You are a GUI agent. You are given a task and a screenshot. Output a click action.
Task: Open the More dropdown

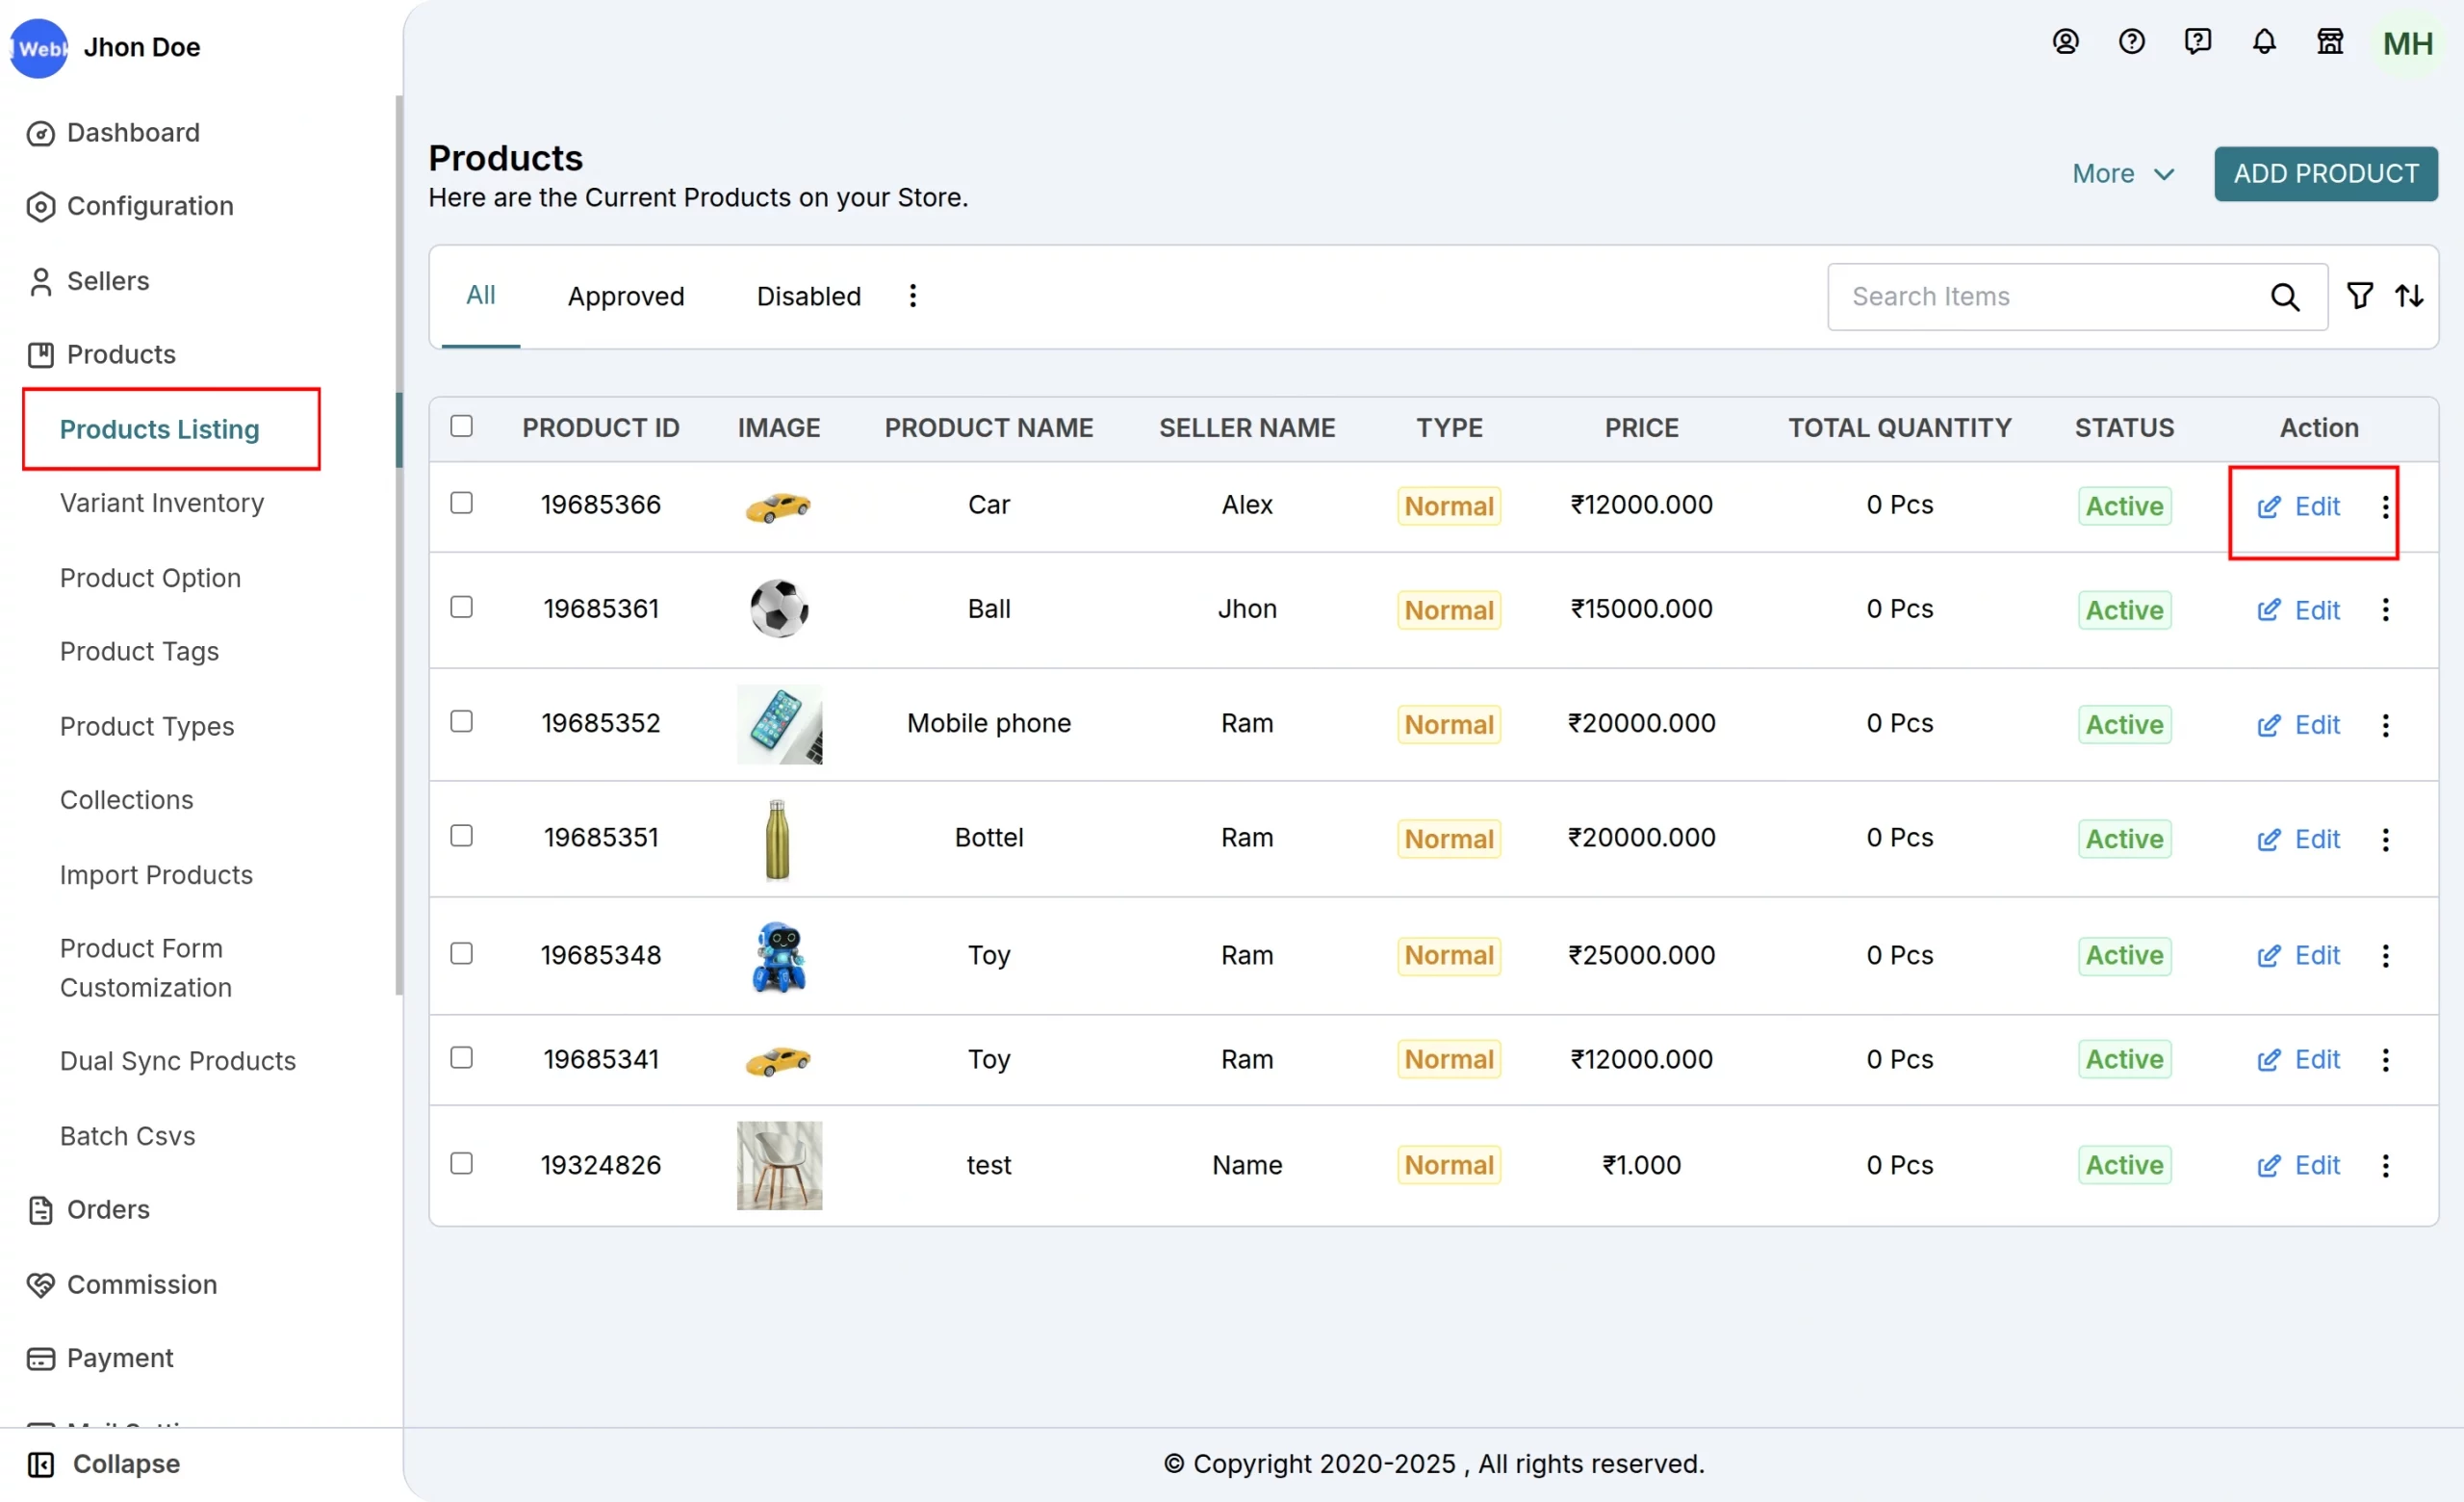[x=2122, y=173]
